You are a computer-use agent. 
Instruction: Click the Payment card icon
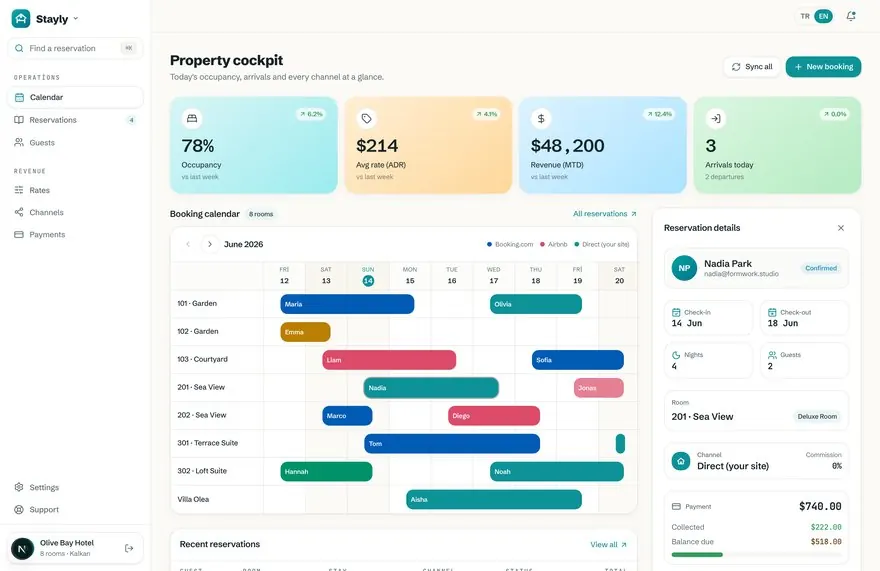[x=676, y=506]
